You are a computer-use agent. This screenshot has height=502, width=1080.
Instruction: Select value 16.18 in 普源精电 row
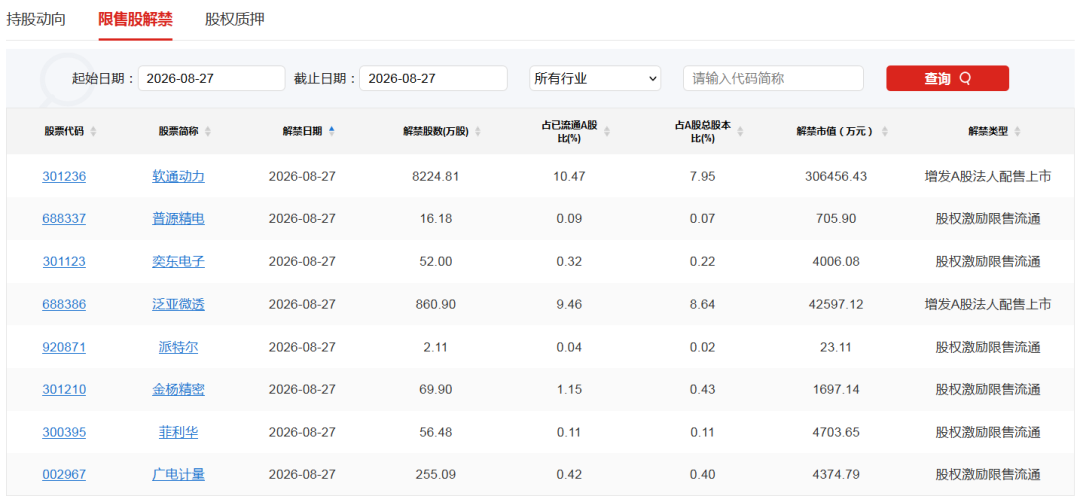pos(435,219)
